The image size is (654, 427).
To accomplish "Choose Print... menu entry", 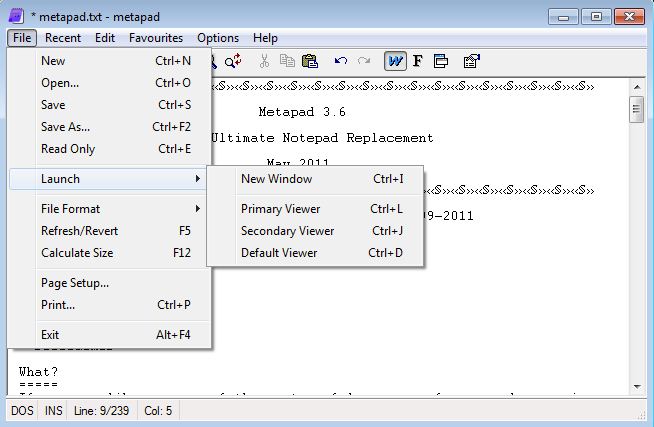I will (109, 305).
